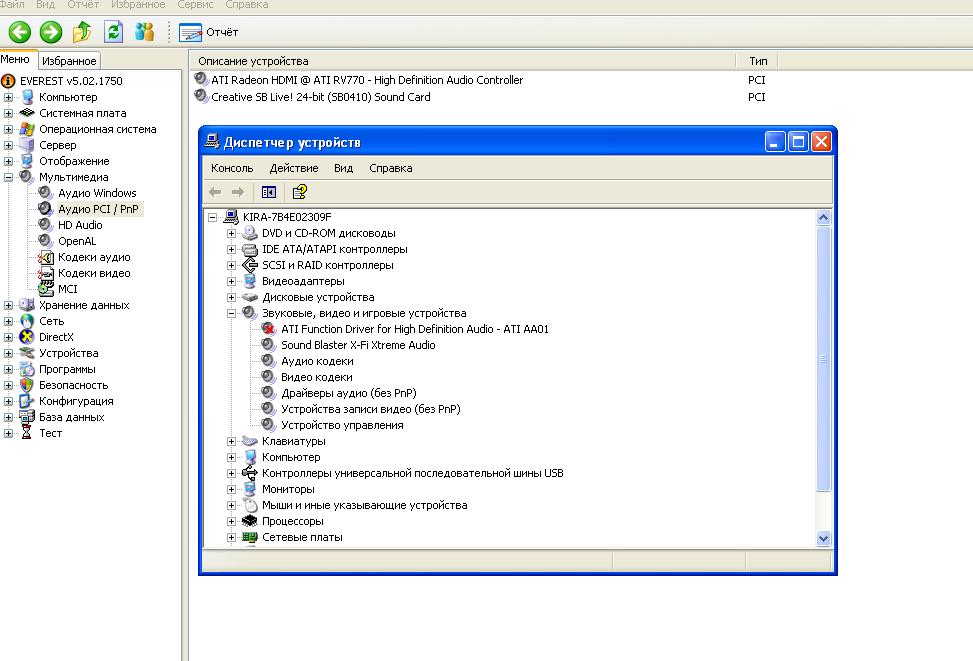Image resolution: width=973 pixels, height=661 pixels.
Task: Collapse Звуковые, видео и игровые устройства
Action: [231, 313]
